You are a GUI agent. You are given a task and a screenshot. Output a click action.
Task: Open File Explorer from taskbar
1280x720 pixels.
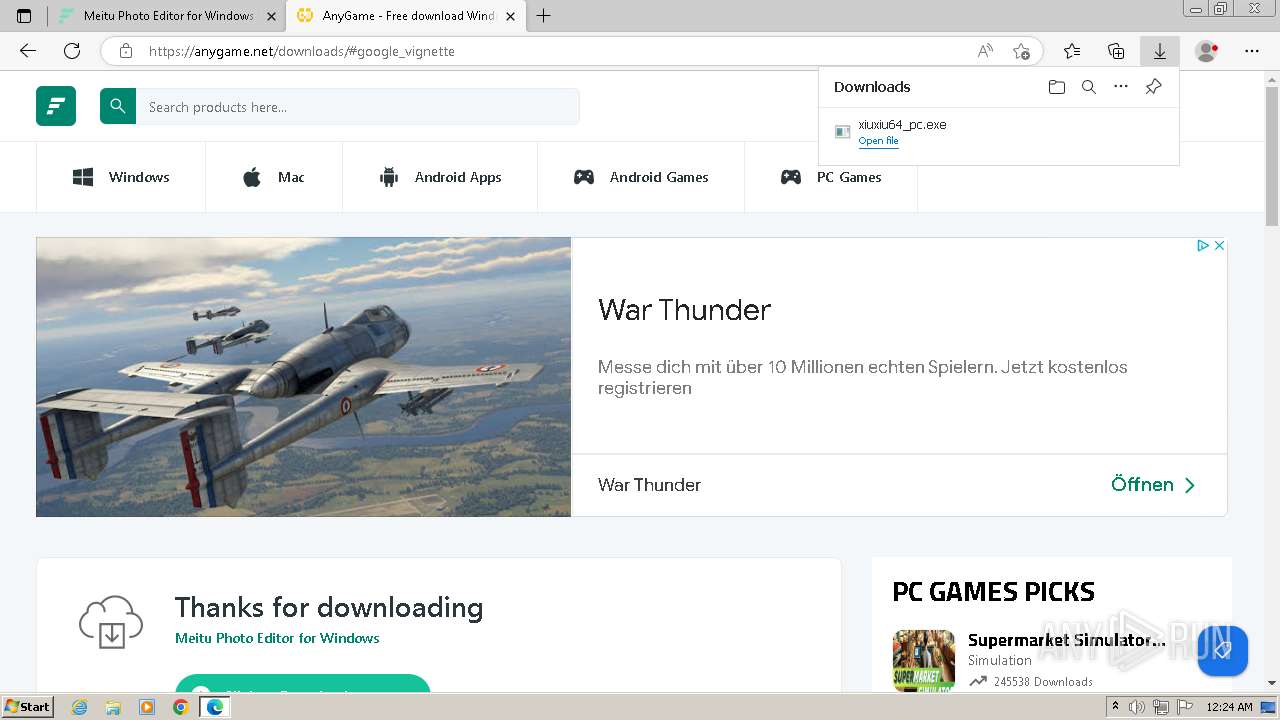click(x=113, y=707)
